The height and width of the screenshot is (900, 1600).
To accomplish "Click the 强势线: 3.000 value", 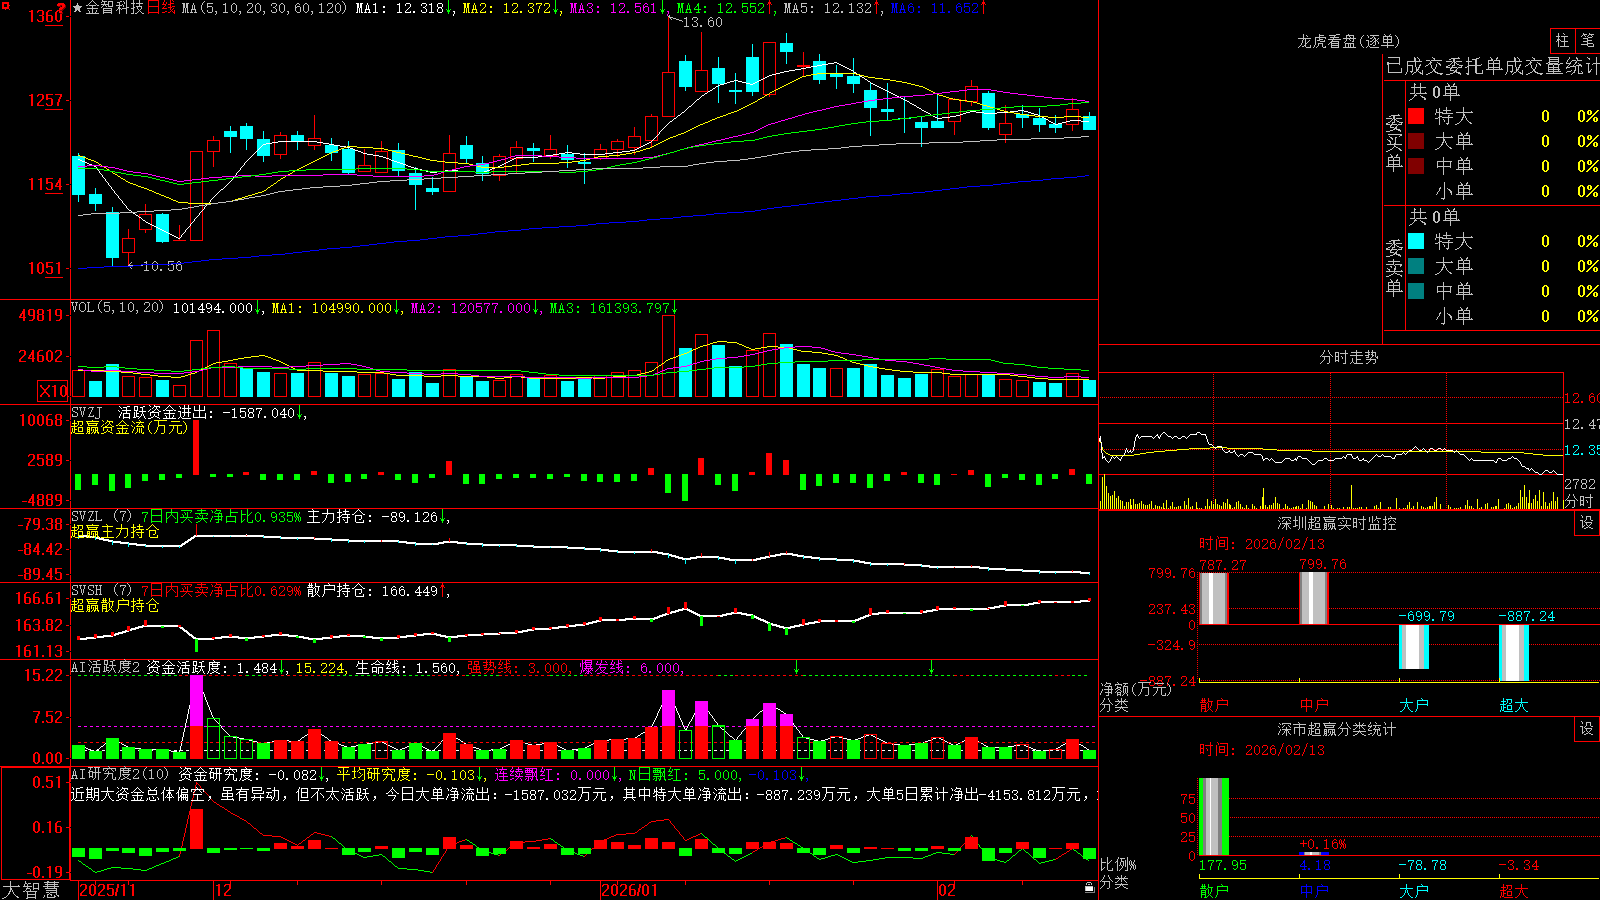I will click(x=519, y=667).
